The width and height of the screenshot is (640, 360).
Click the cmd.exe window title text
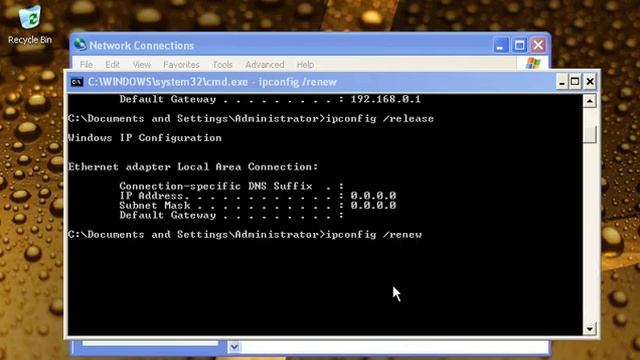click(x=212, y=82)
